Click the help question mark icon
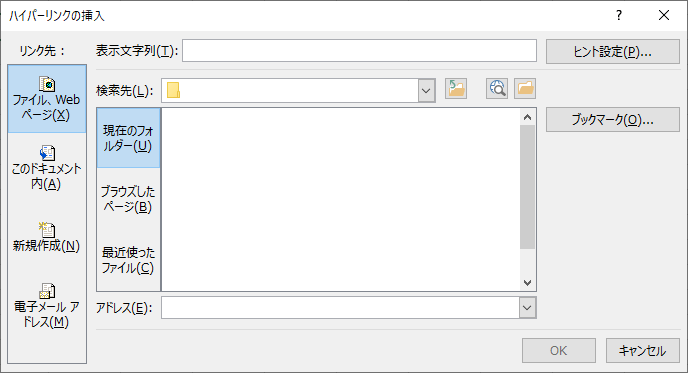688x373 pixels. click(x=619, y=15)
